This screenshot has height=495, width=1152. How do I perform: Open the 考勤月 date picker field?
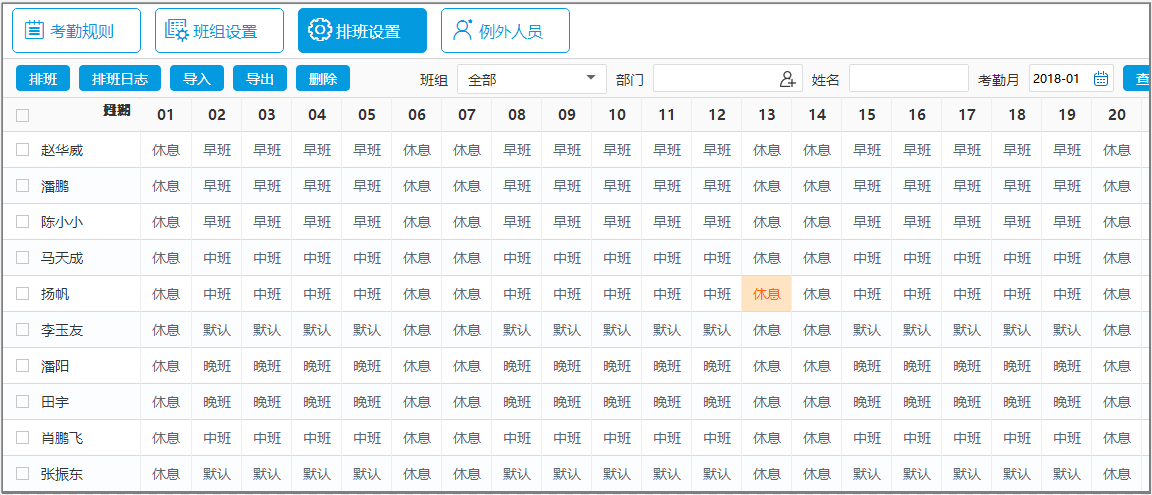point(1060,79)
